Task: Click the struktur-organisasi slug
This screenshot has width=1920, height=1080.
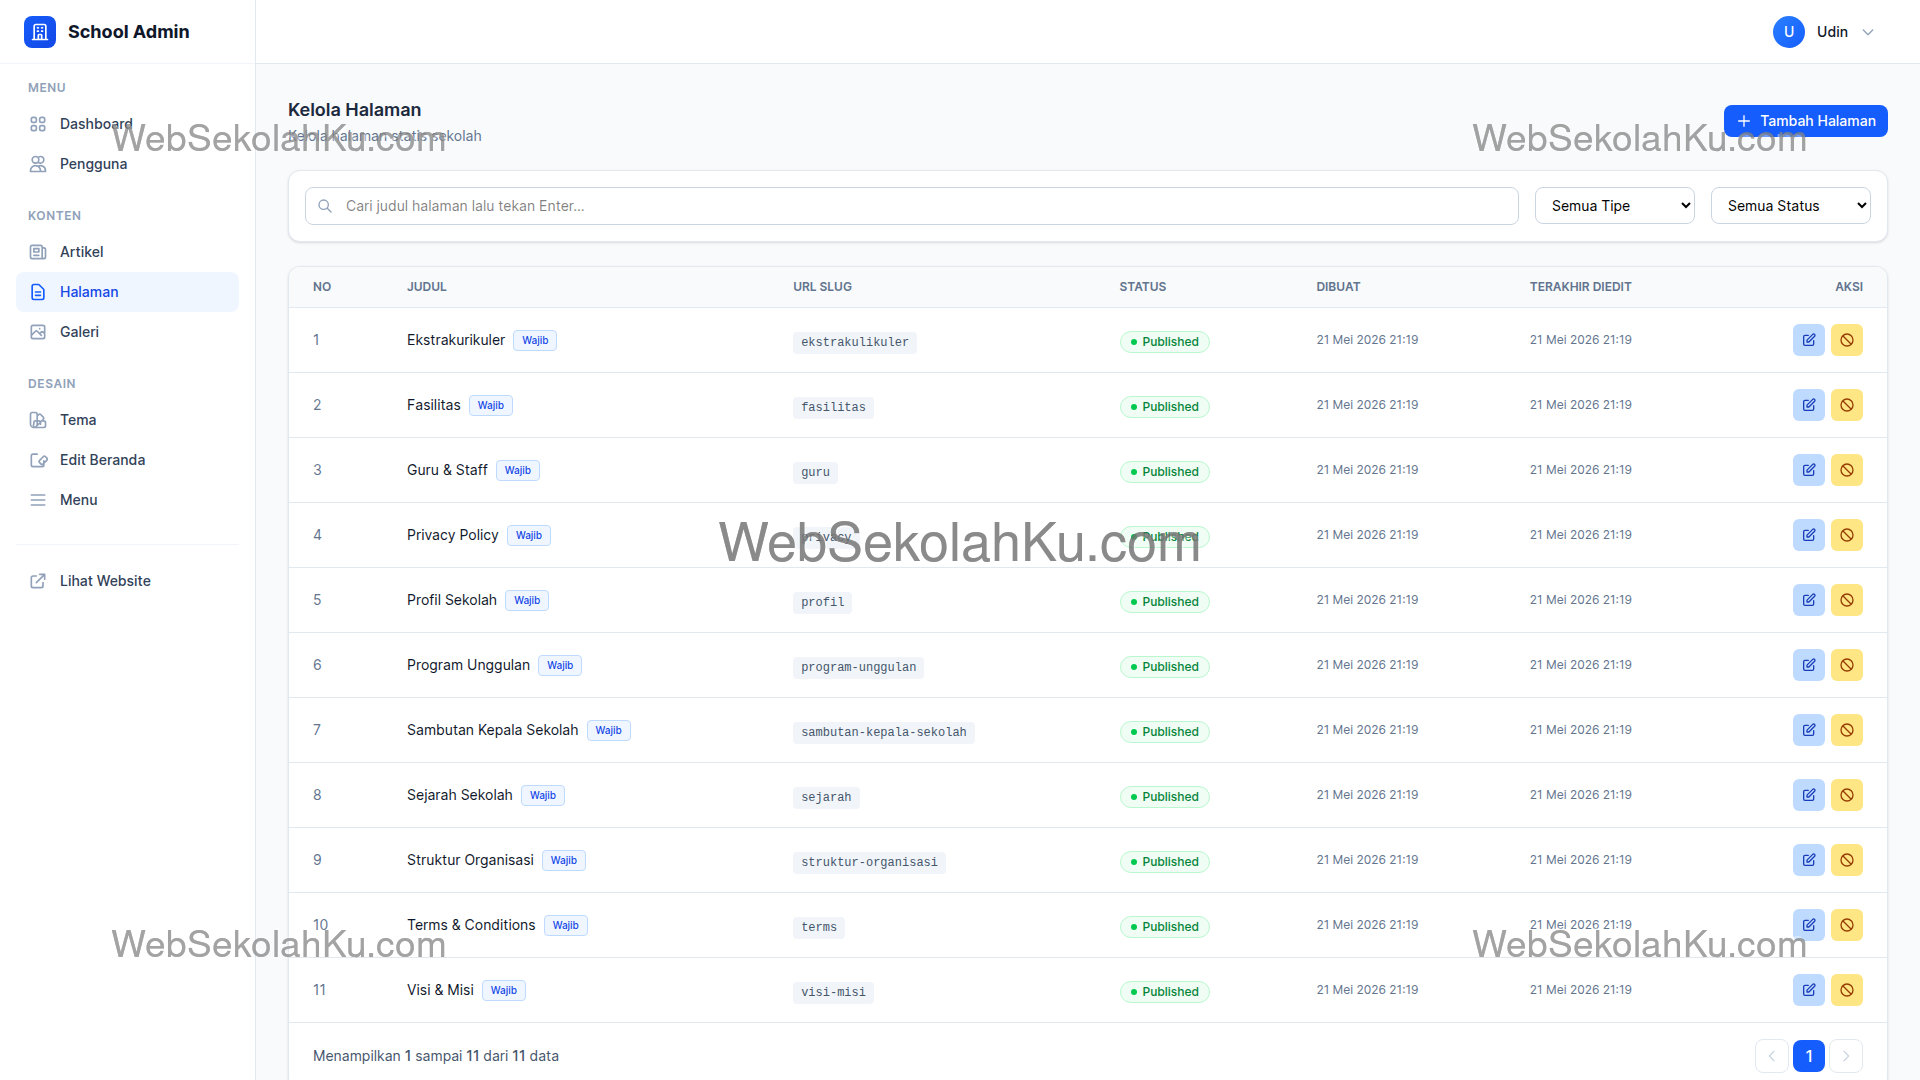Action: click(x=869, y=862)
